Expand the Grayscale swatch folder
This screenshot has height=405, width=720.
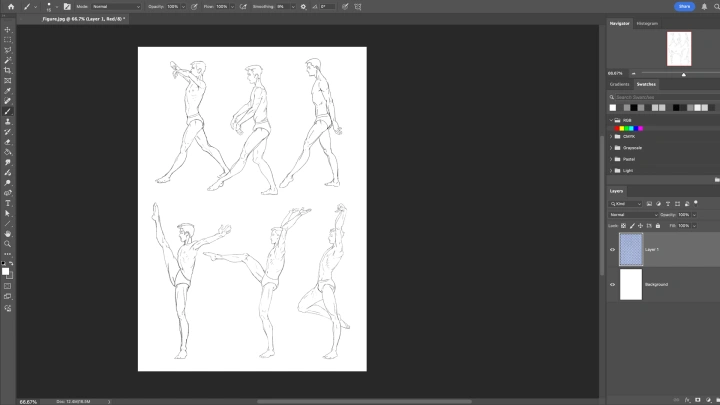click(x=611, y=148)
